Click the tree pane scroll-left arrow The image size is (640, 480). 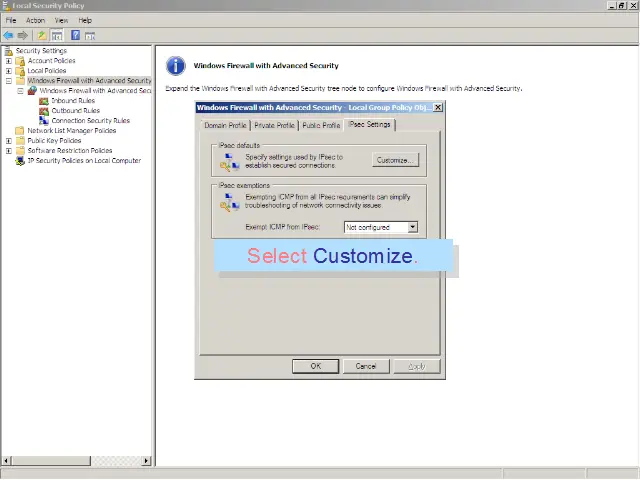tap(6, 461)
